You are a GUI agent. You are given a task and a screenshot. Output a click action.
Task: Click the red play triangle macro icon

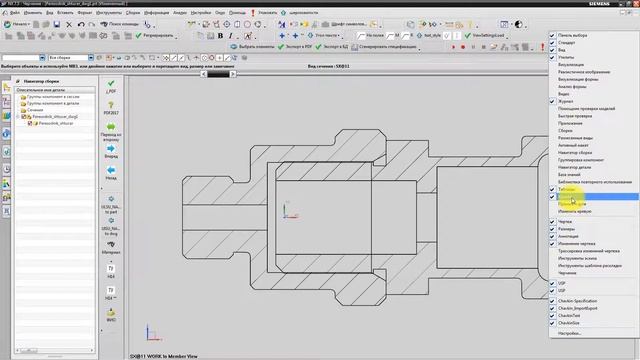453,47
